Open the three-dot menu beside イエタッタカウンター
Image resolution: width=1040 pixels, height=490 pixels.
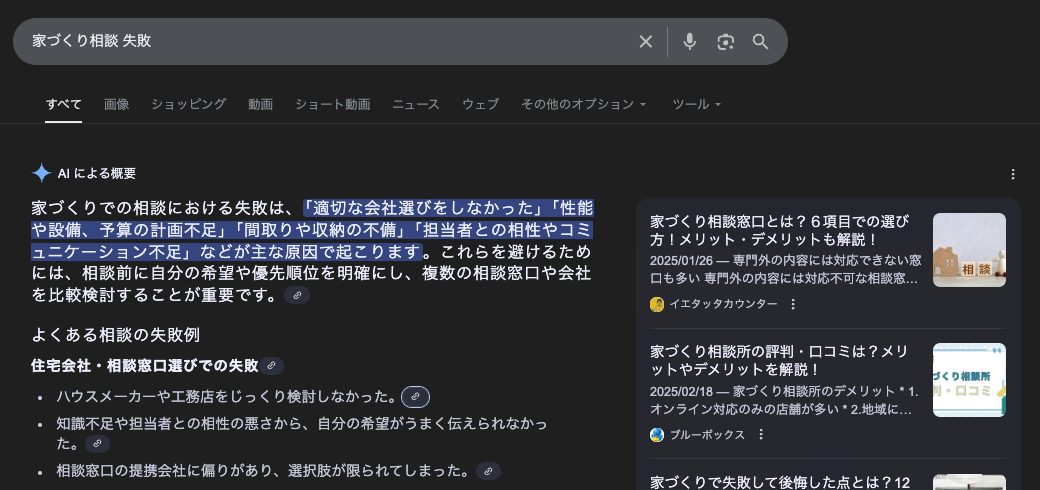pos(793,304)
